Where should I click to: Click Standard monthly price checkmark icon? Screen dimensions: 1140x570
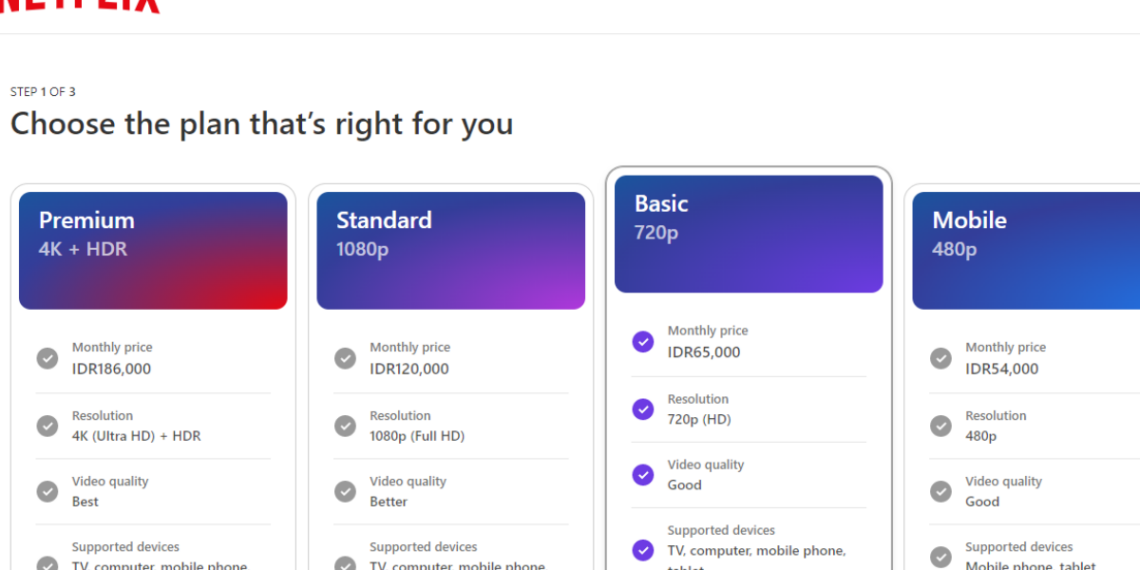(x=345, y=358)
